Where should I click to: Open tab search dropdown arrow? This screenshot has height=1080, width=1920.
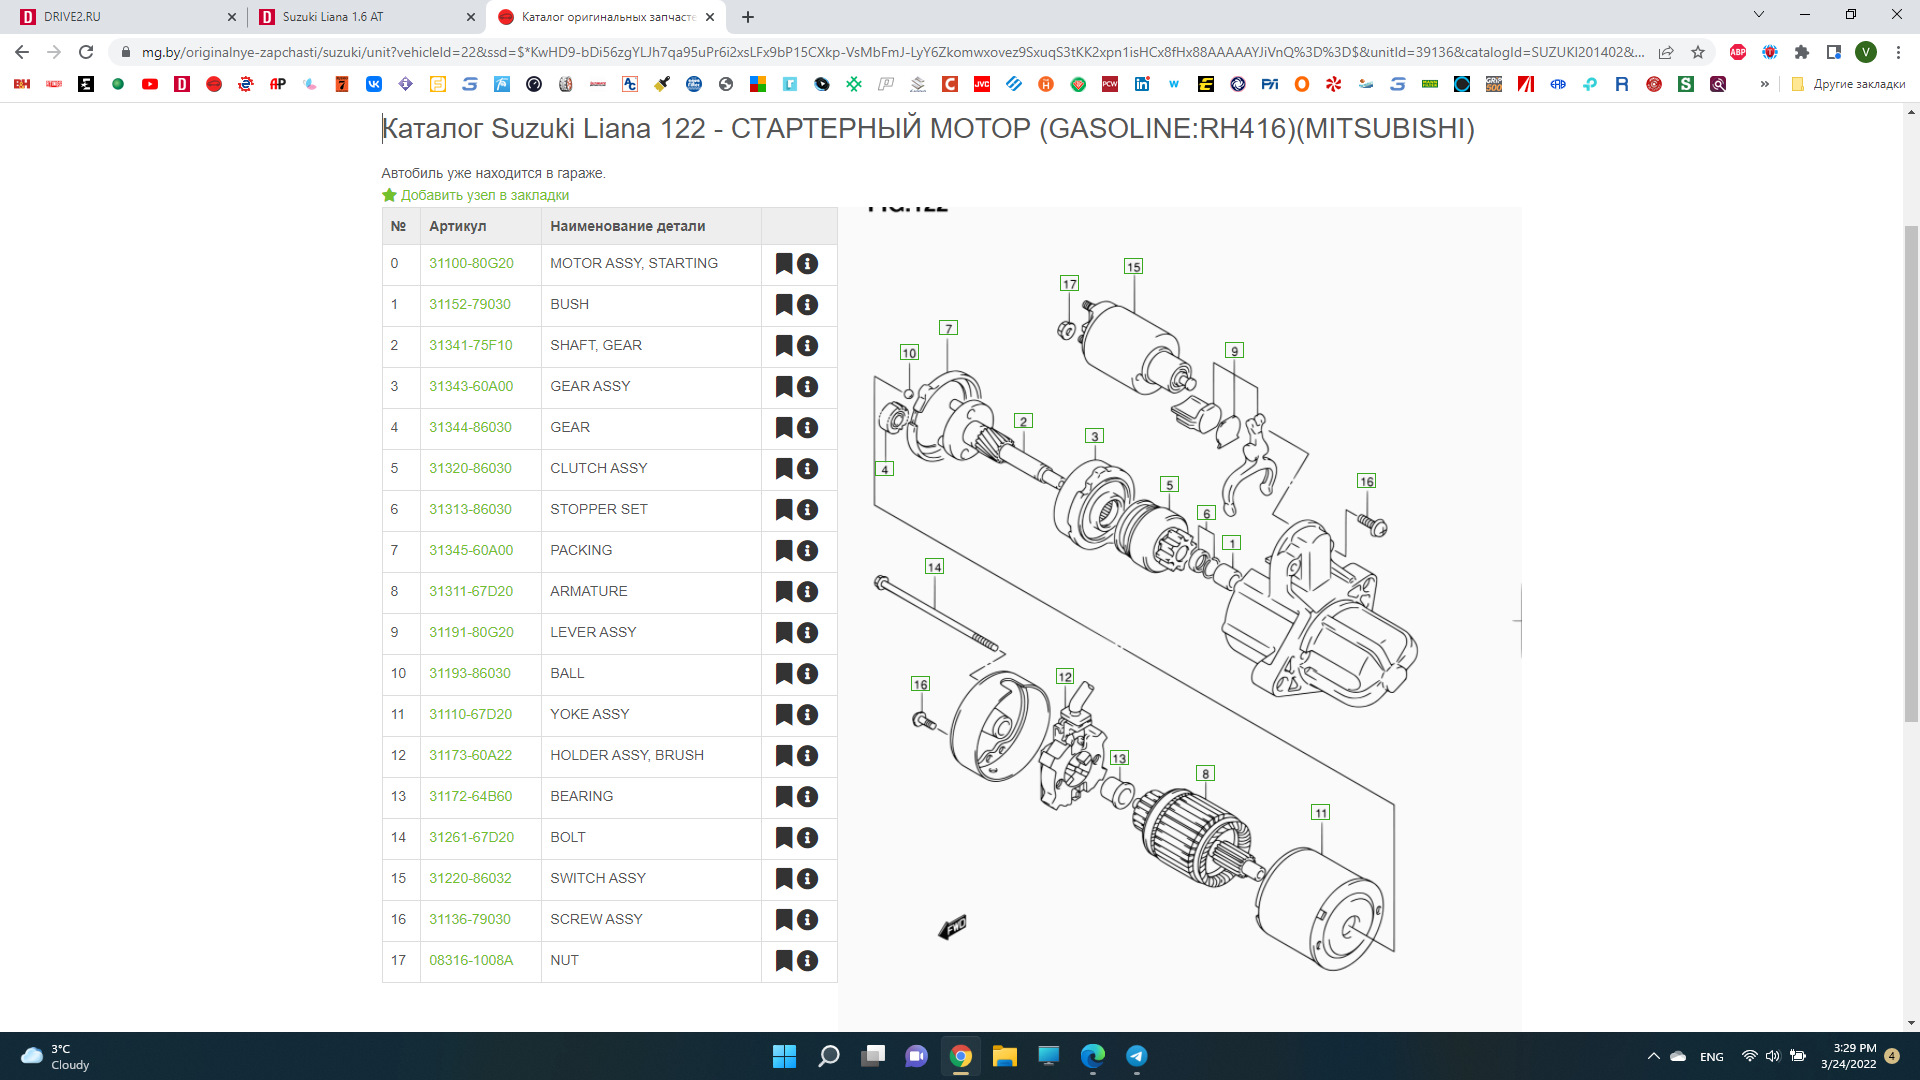click(1758, 15)
